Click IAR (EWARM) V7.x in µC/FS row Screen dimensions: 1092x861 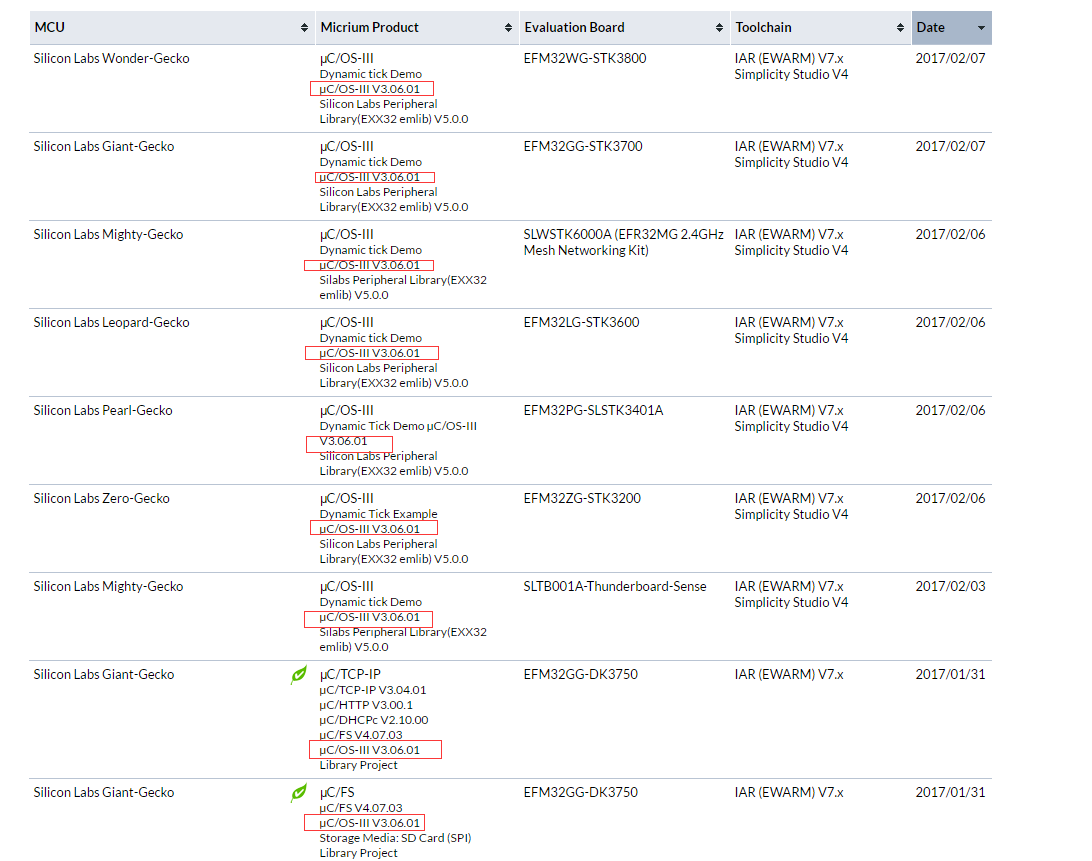(789, 793)
